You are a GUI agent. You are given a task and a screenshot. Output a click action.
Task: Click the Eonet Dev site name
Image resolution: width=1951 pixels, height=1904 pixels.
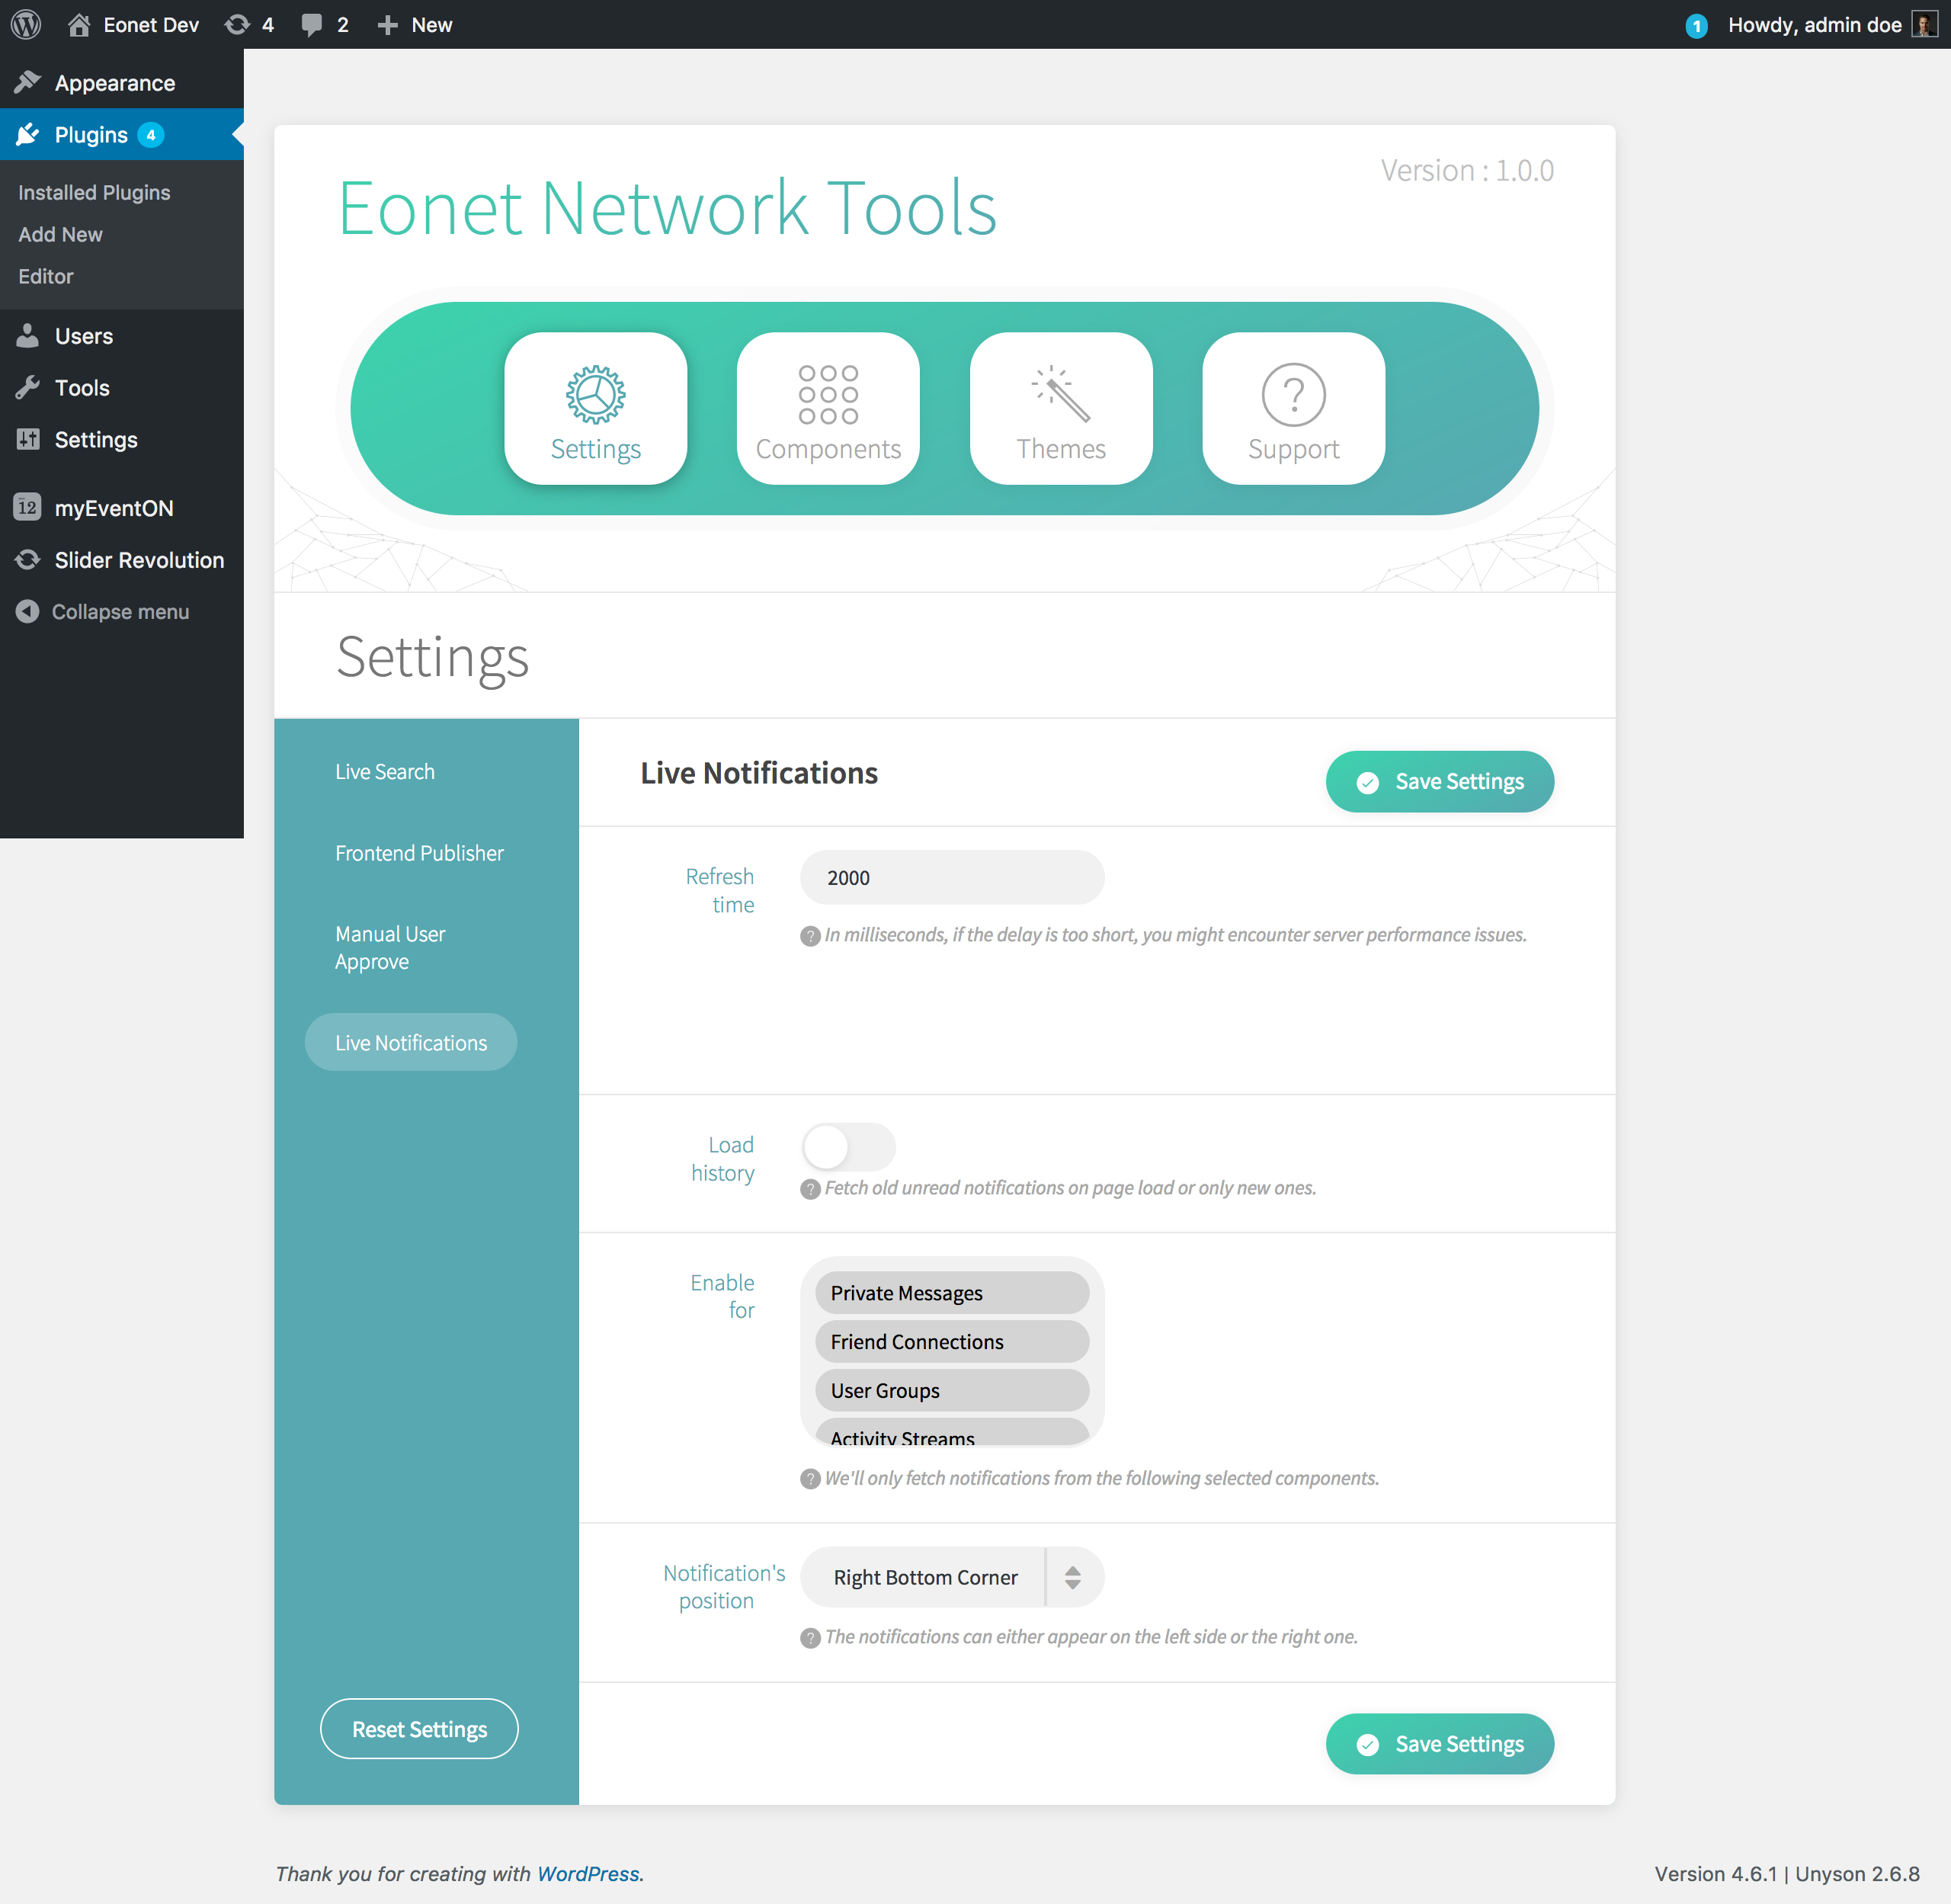tap(151, 25)
